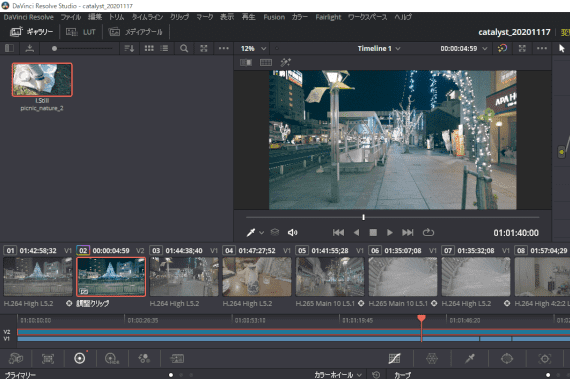Play forward
Screen dimensions: 570x379
tap(390, 233)
